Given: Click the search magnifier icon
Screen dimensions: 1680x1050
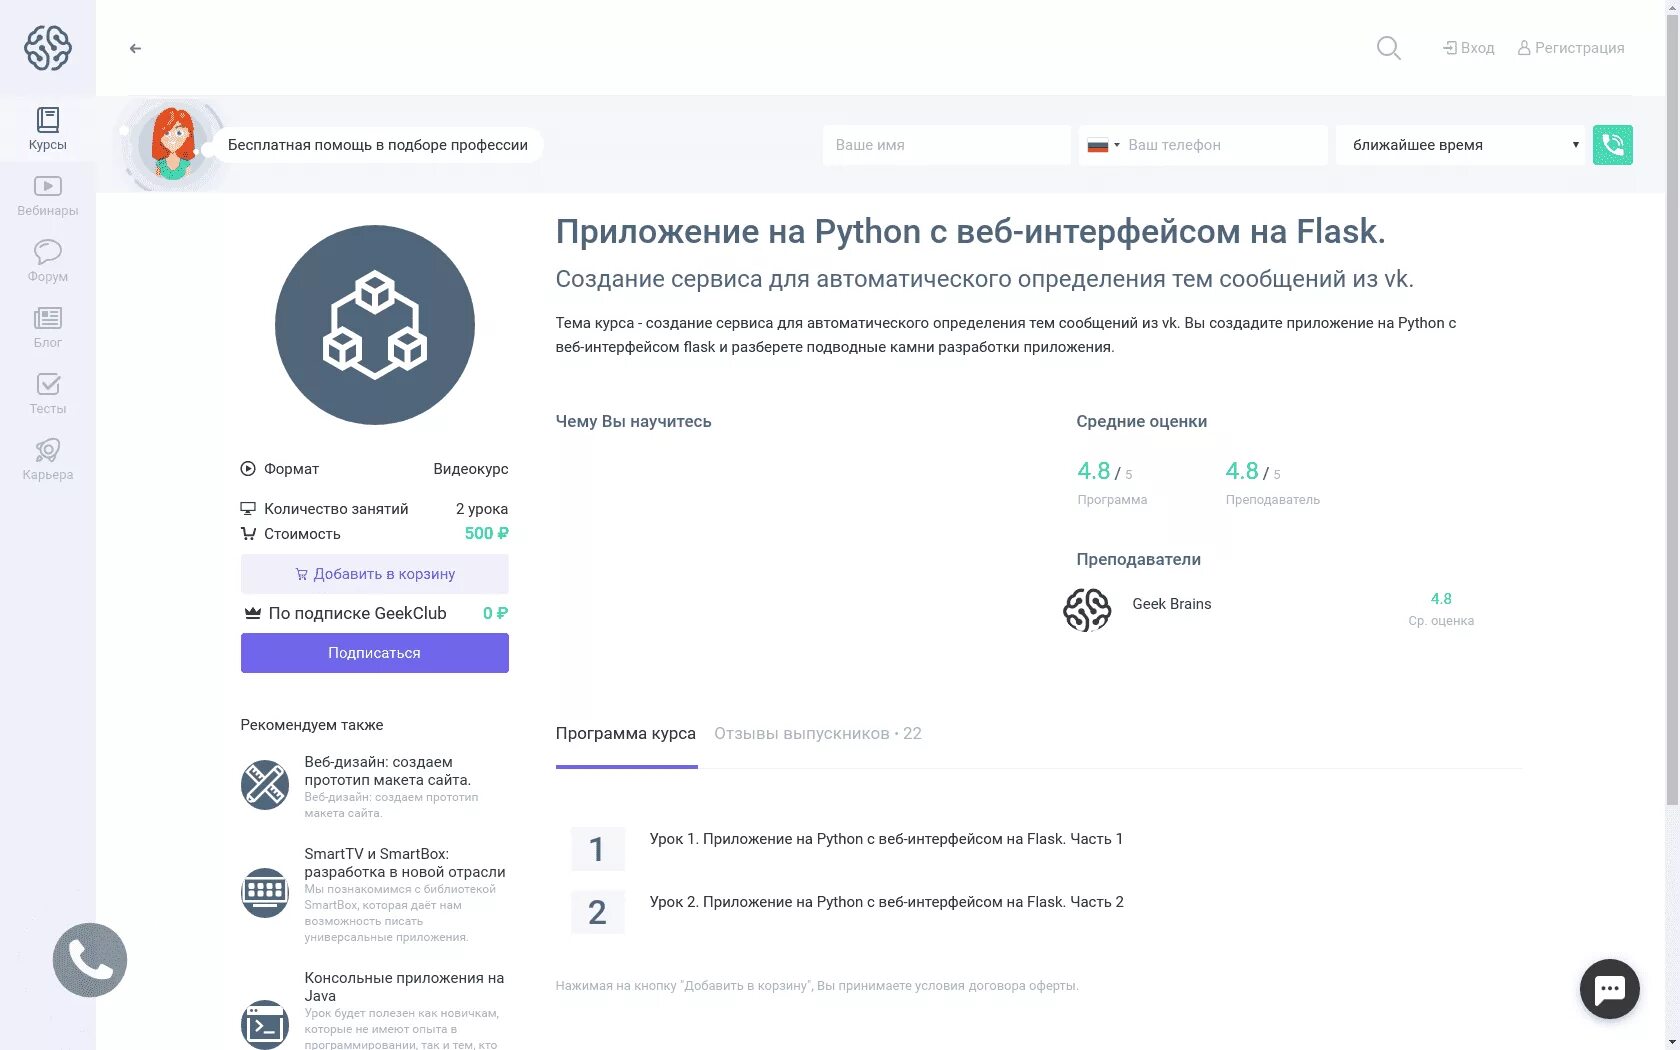Looking at the screenshot, I should point(1389,48).
